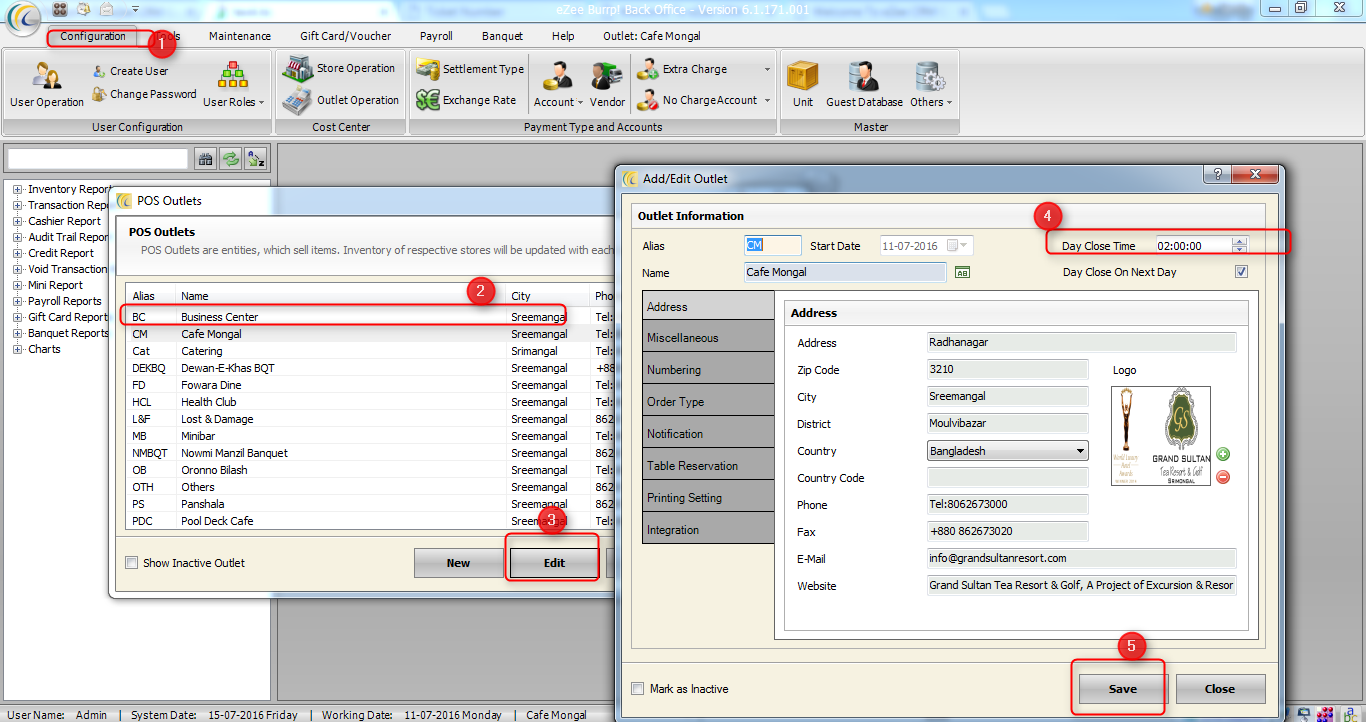Screen dimensions: 1366x722
Task: Expand the Cashier Report tree node
Action: click(17, 221)
